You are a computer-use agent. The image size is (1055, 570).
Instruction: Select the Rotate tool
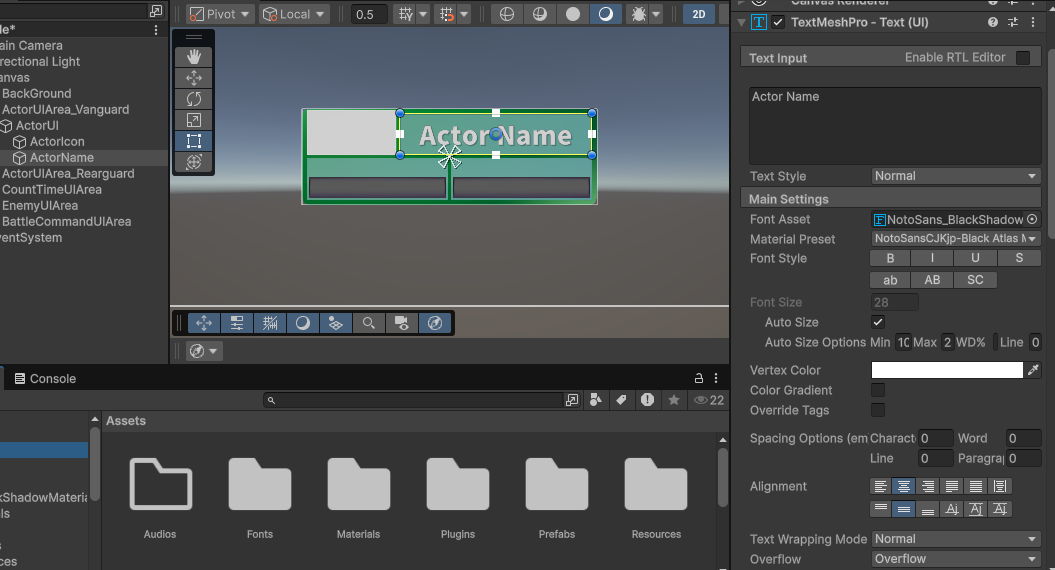tap(194, 99)
